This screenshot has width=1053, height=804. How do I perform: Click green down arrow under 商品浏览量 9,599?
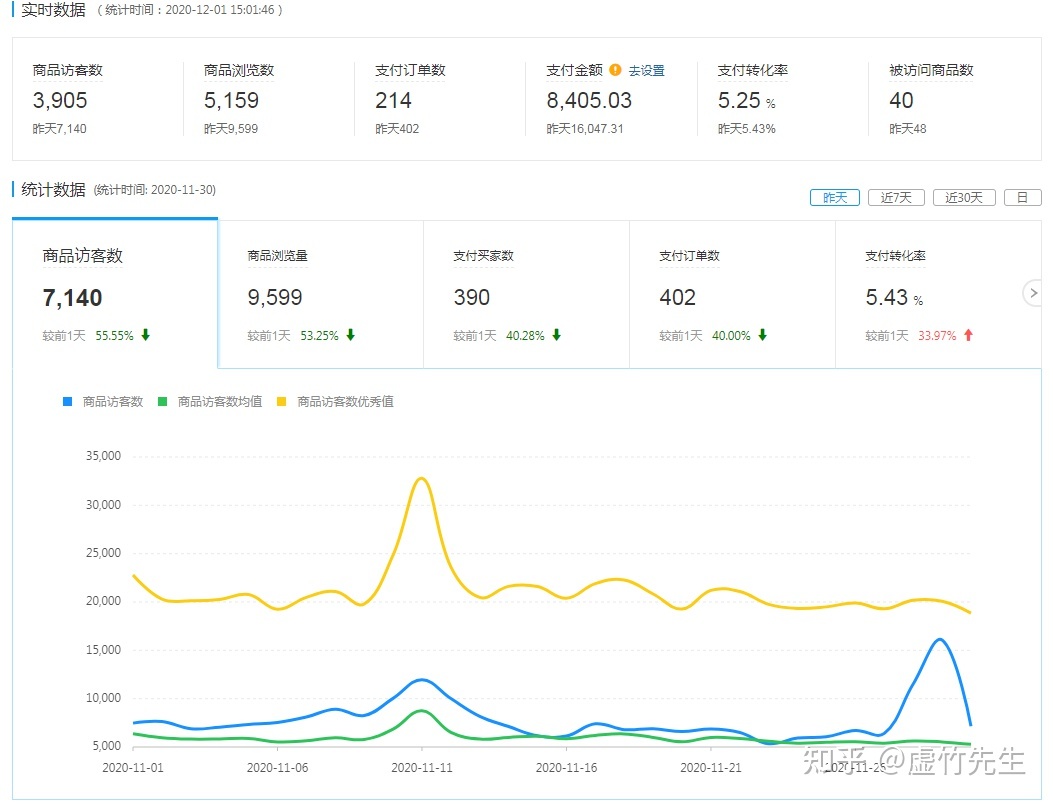coord(350,336)
